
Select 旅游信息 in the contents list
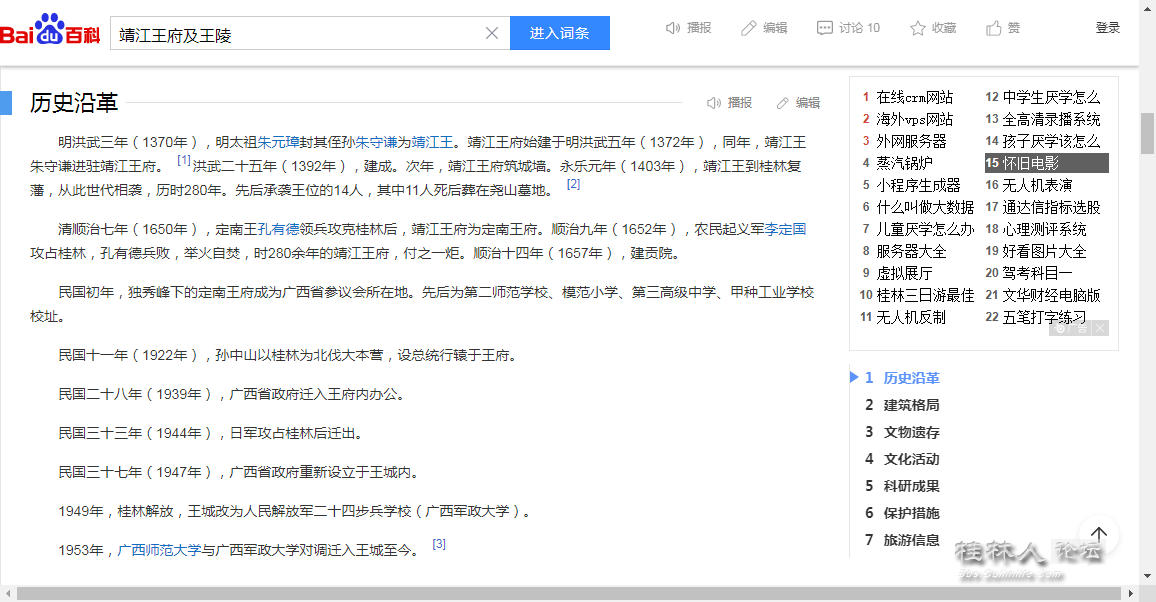tap(911, 540)
